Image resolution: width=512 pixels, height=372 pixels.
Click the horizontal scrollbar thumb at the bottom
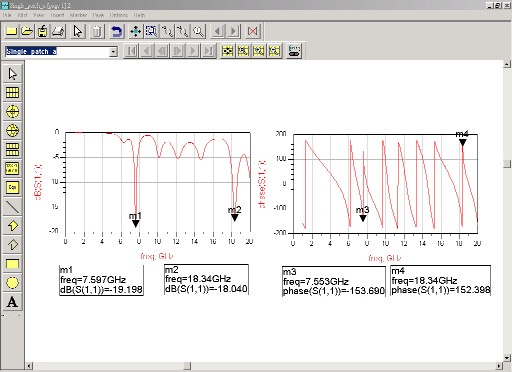[x=187, y=366]
